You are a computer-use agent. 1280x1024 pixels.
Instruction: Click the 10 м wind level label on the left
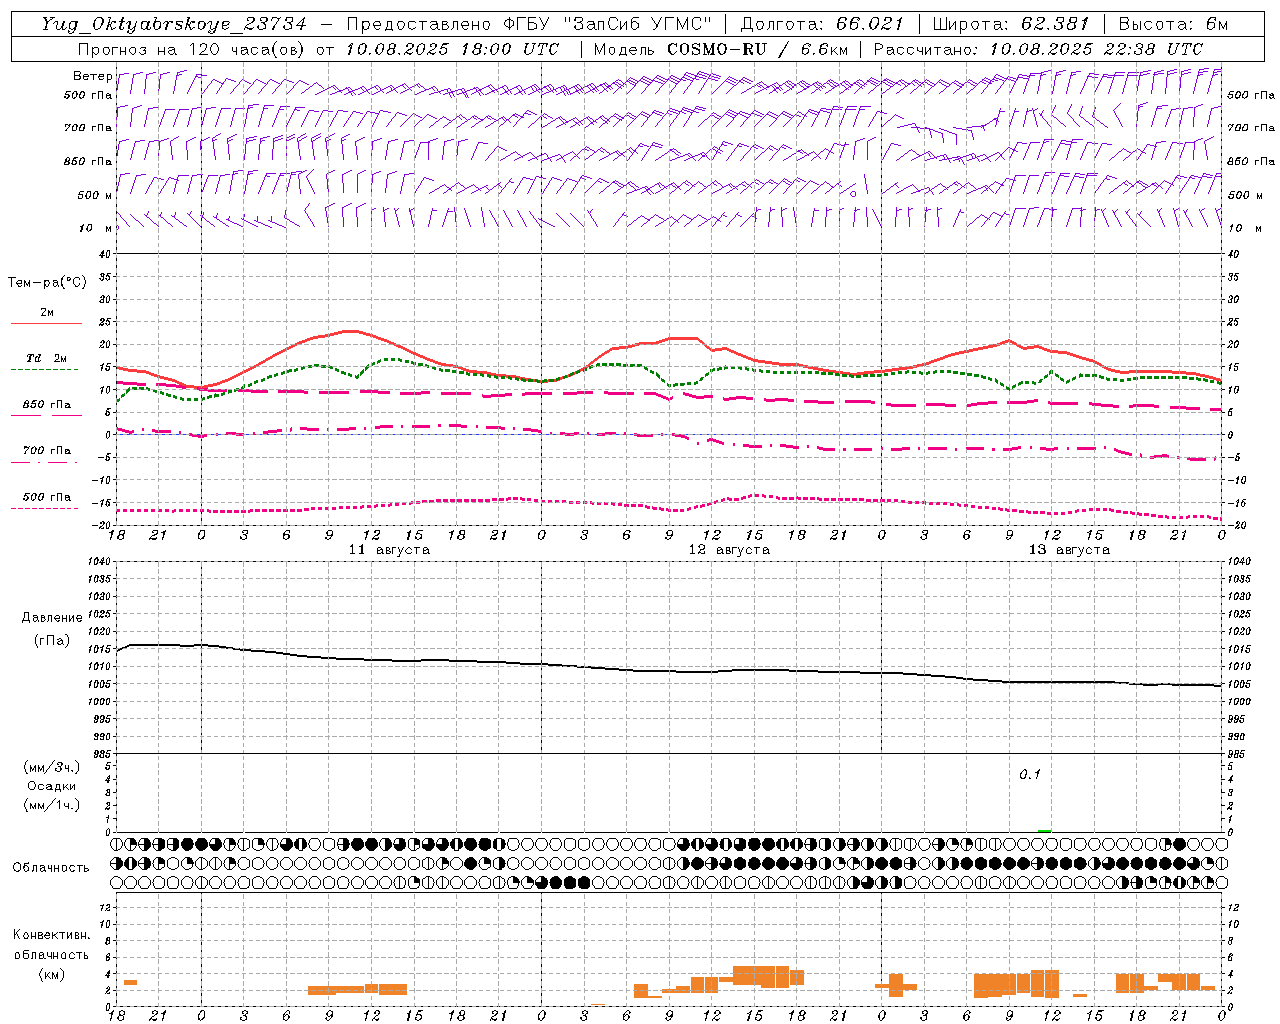(95, 228)
